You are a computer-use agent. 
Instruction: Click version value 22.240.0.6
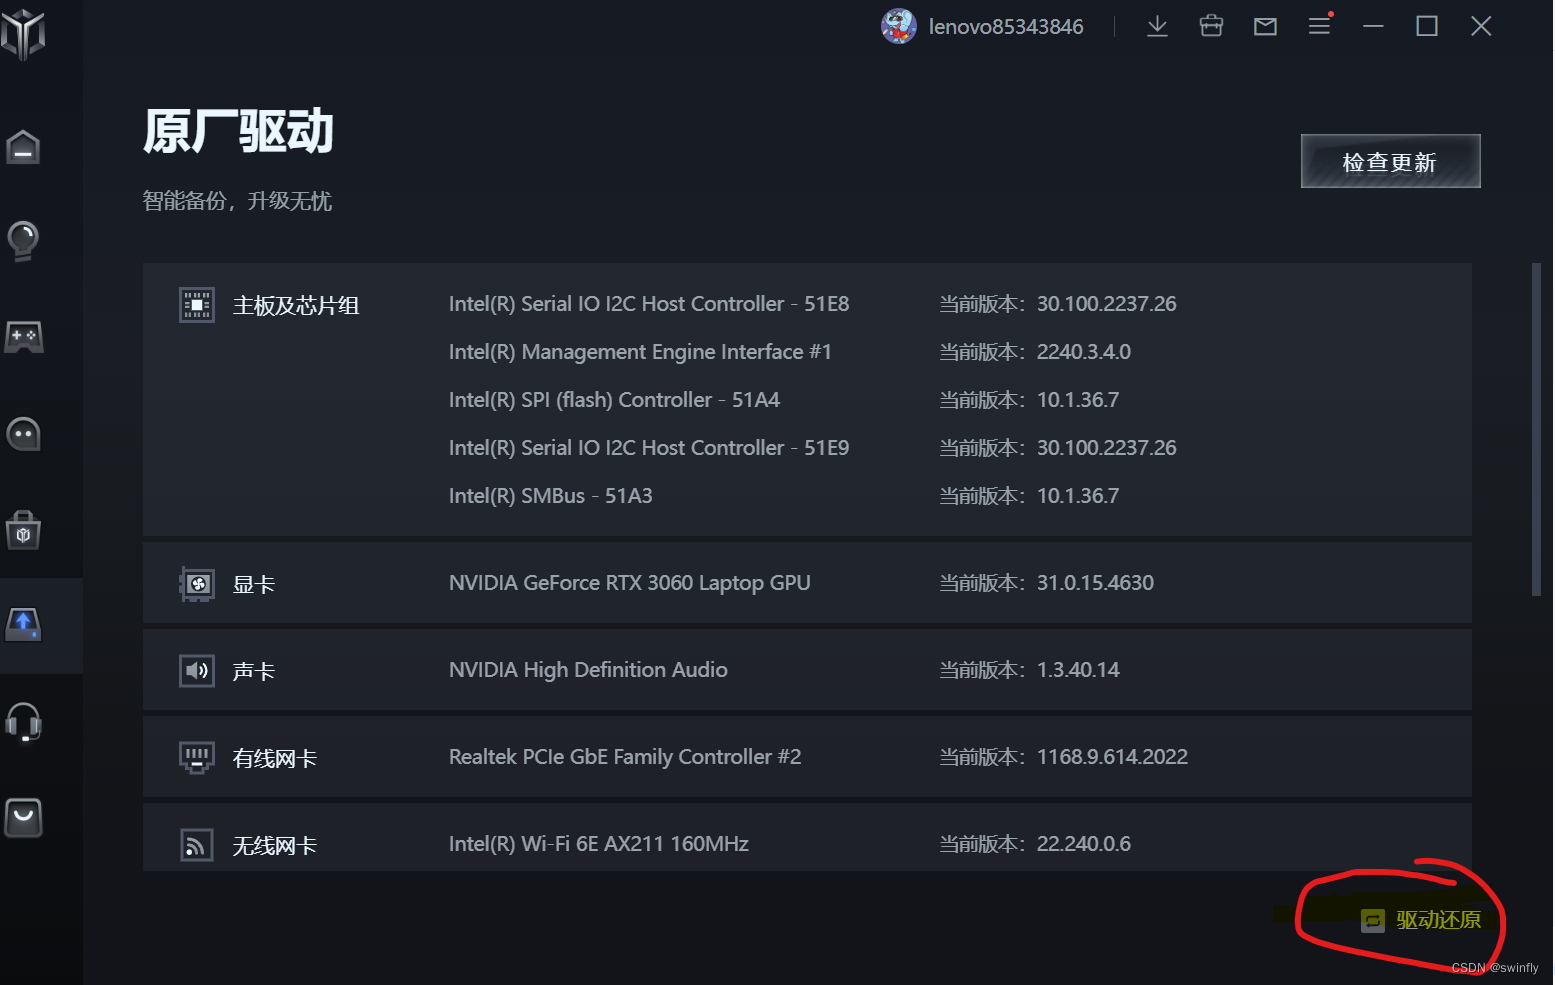(x=1084, y=844)
